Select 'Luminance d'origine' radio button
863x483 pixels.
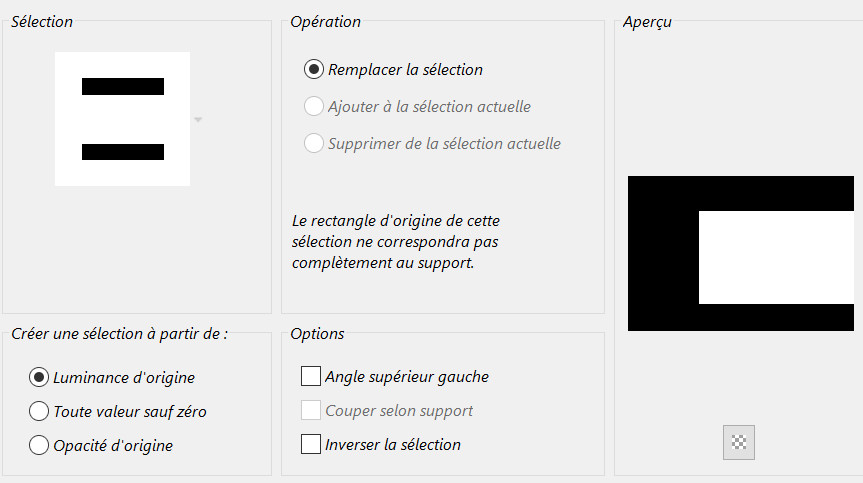[x=40, y=377]
